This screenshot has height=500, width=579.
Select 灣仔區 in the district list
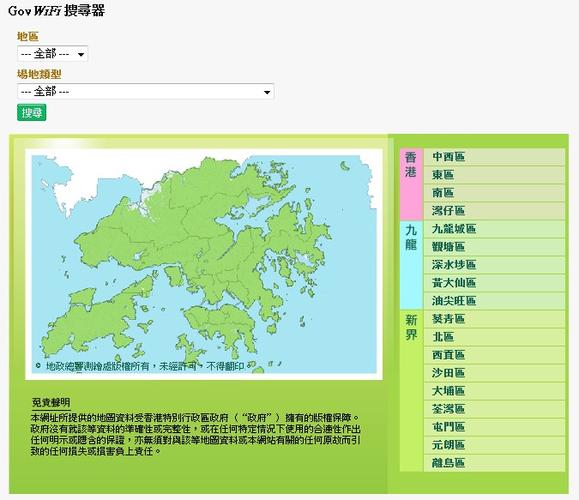[x=494, y=211]
